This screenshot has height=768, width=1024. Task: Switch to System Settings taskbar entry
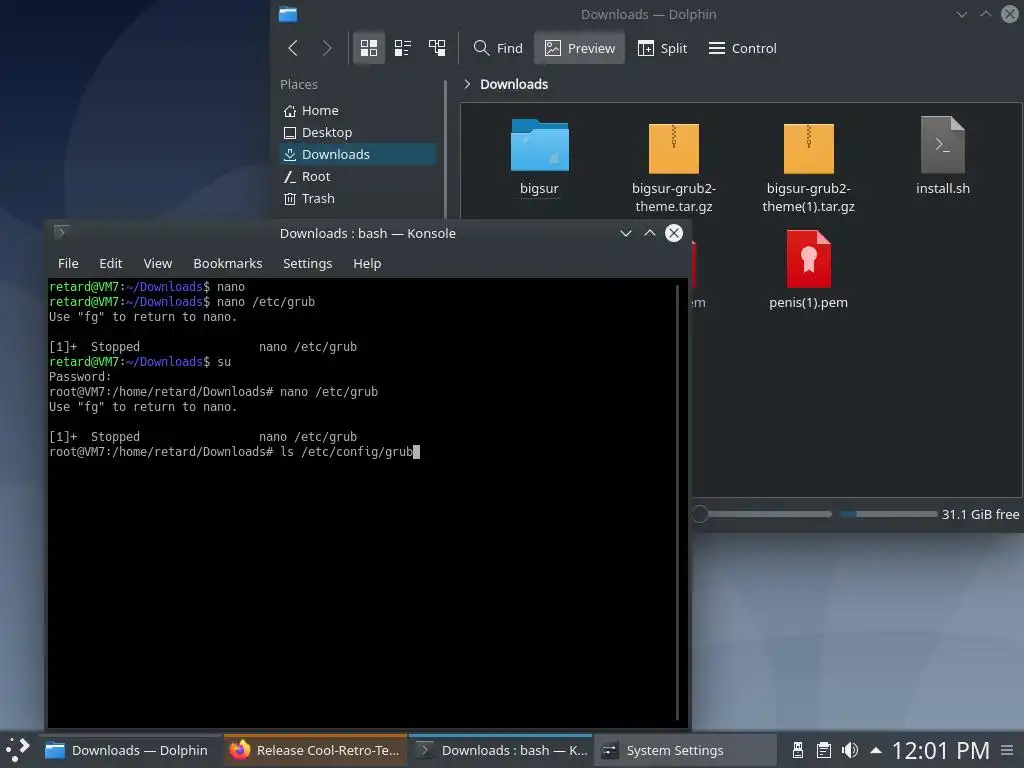click(686, 750)
